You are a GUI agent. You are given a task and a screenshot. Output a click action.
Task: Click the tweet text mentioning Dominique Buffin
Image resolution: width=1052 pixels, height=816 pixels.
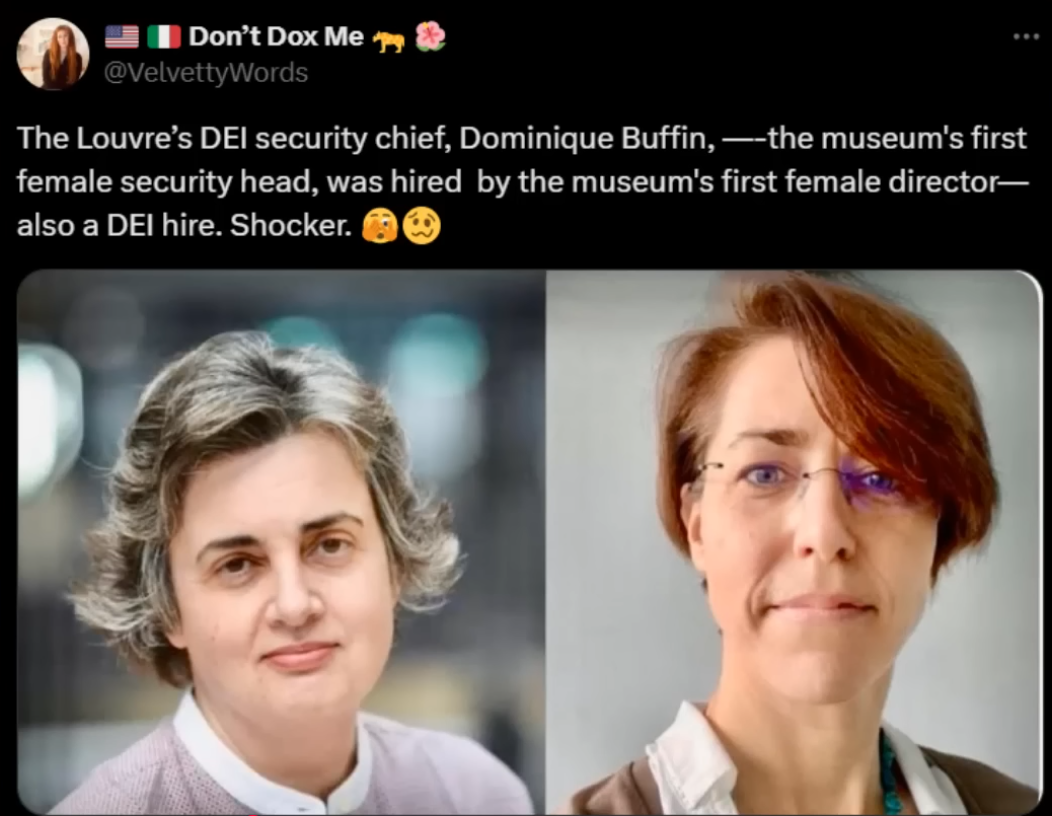pyautogui.click(x=522, y=182)
